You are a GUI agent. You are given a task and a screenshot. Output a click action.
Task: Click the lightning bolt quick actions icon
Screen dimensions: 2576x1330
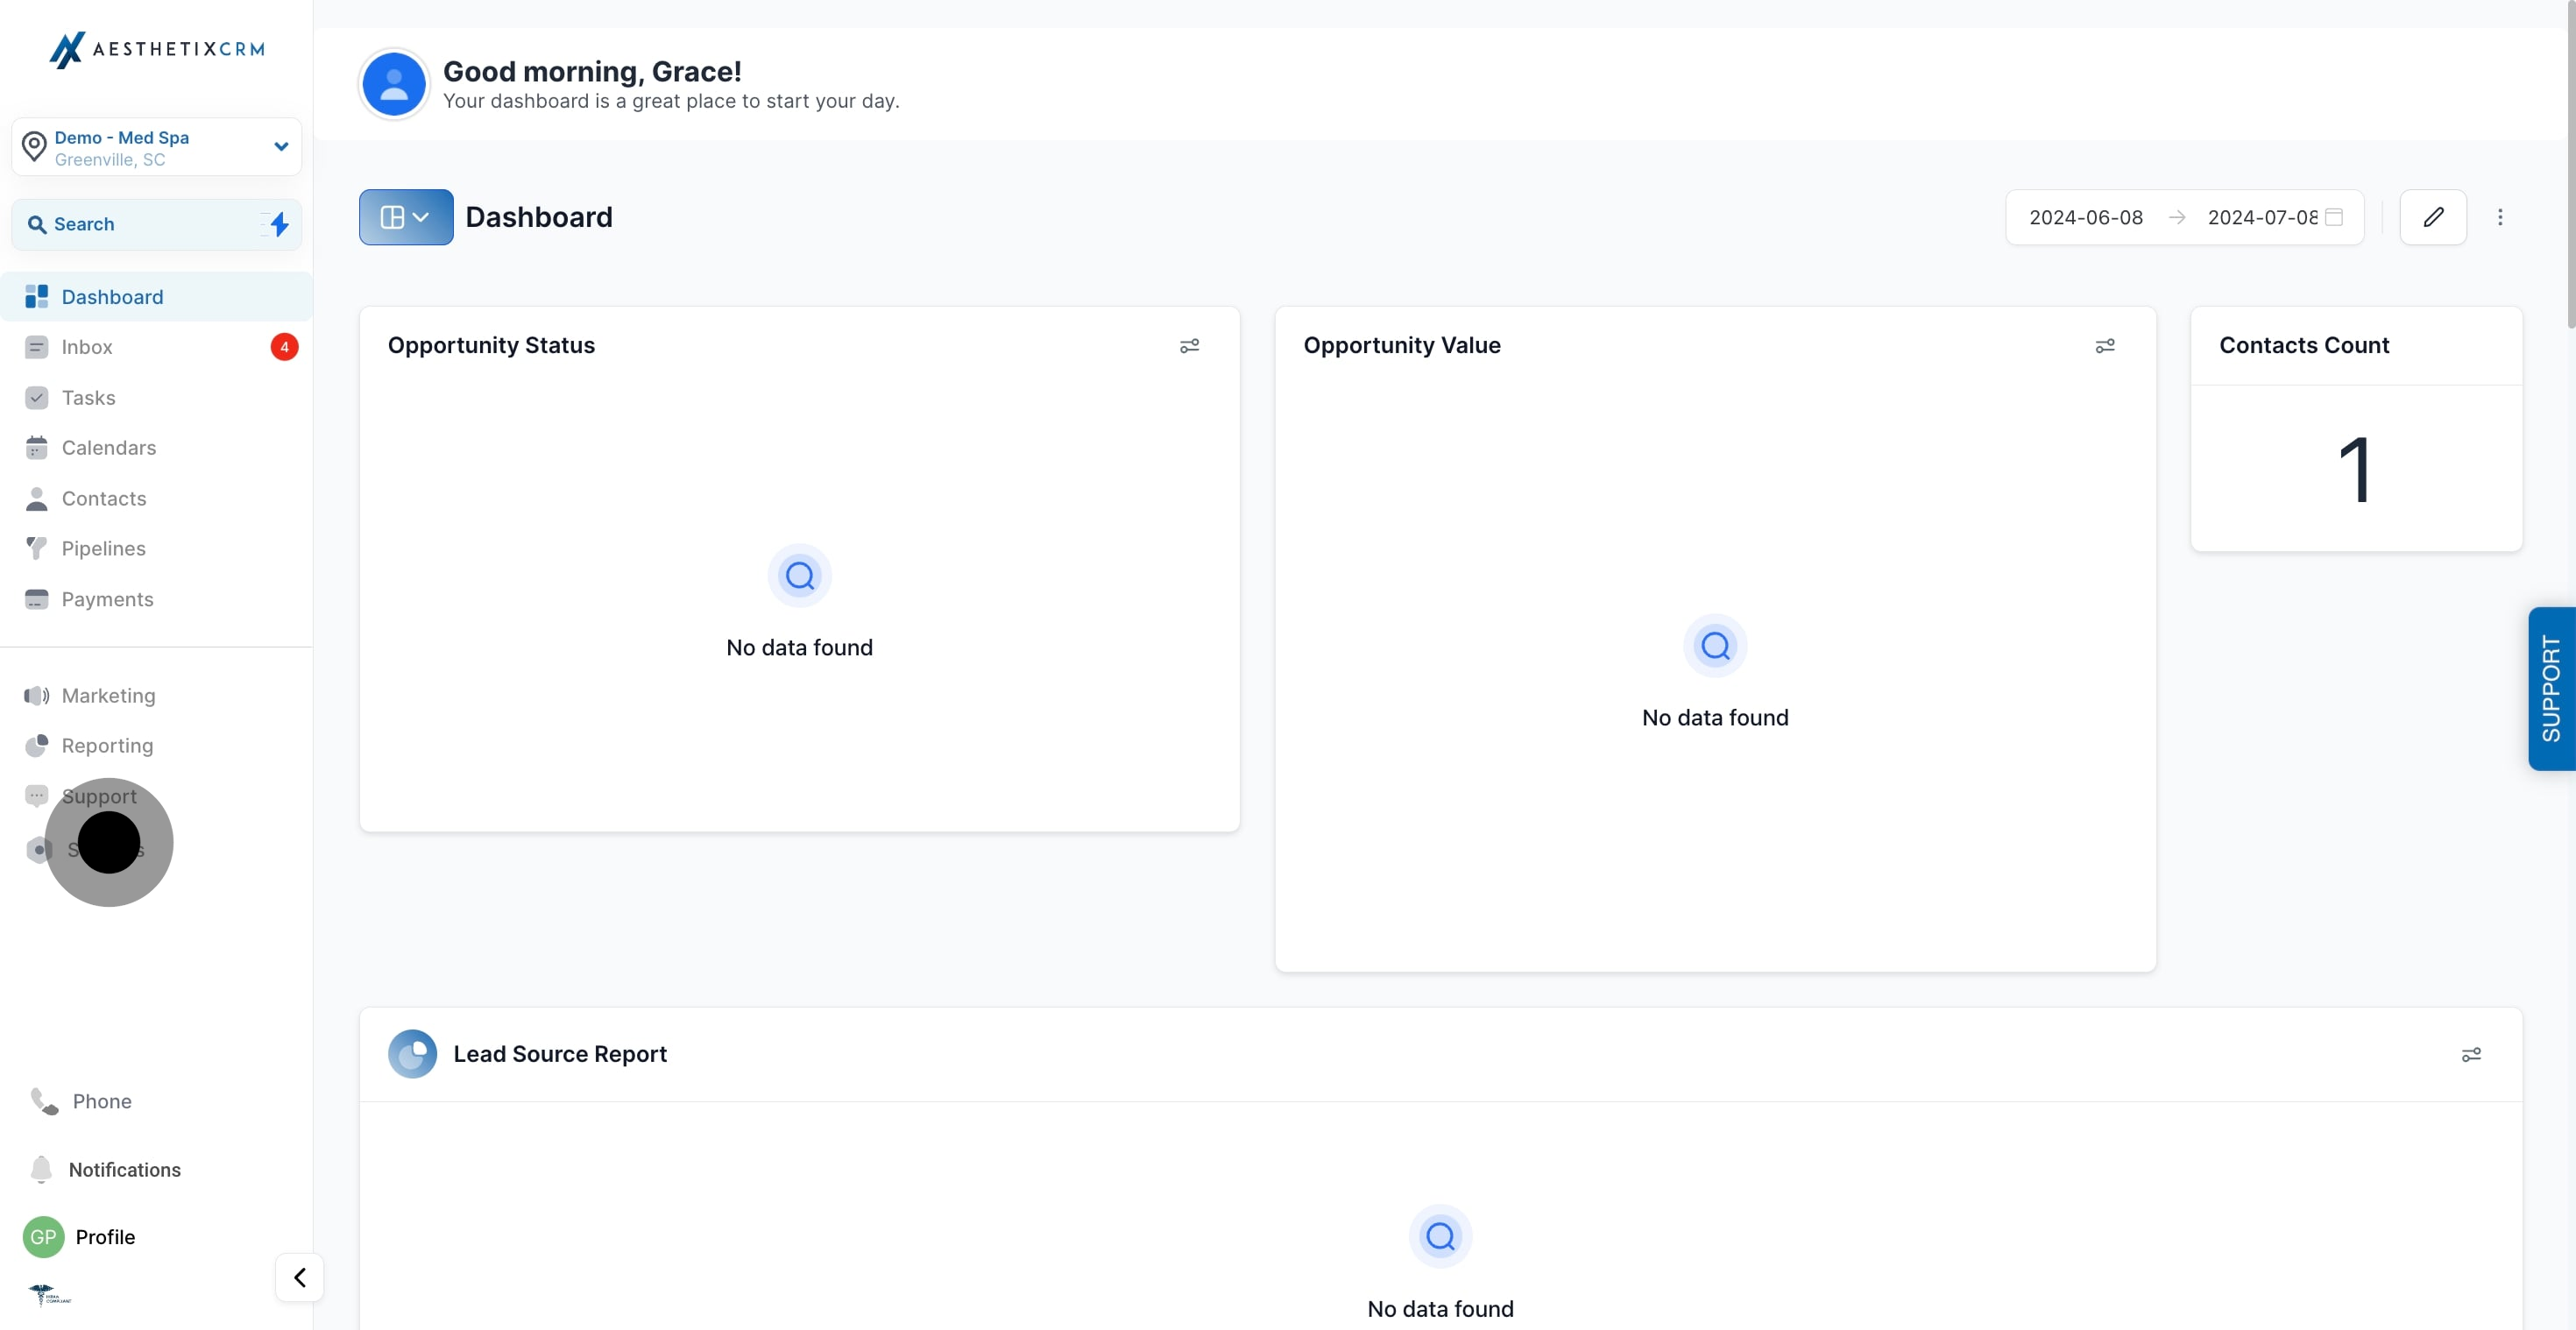[x=279, y=224]
